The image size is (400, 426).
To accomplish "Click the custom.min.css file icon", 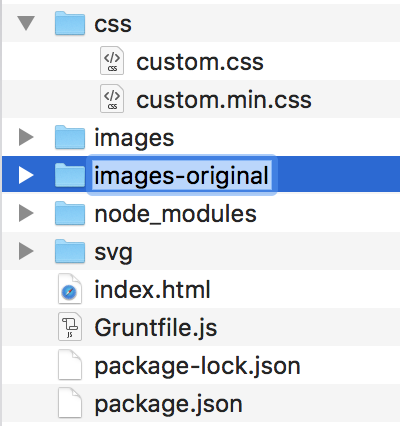I will tap(112, 99).
